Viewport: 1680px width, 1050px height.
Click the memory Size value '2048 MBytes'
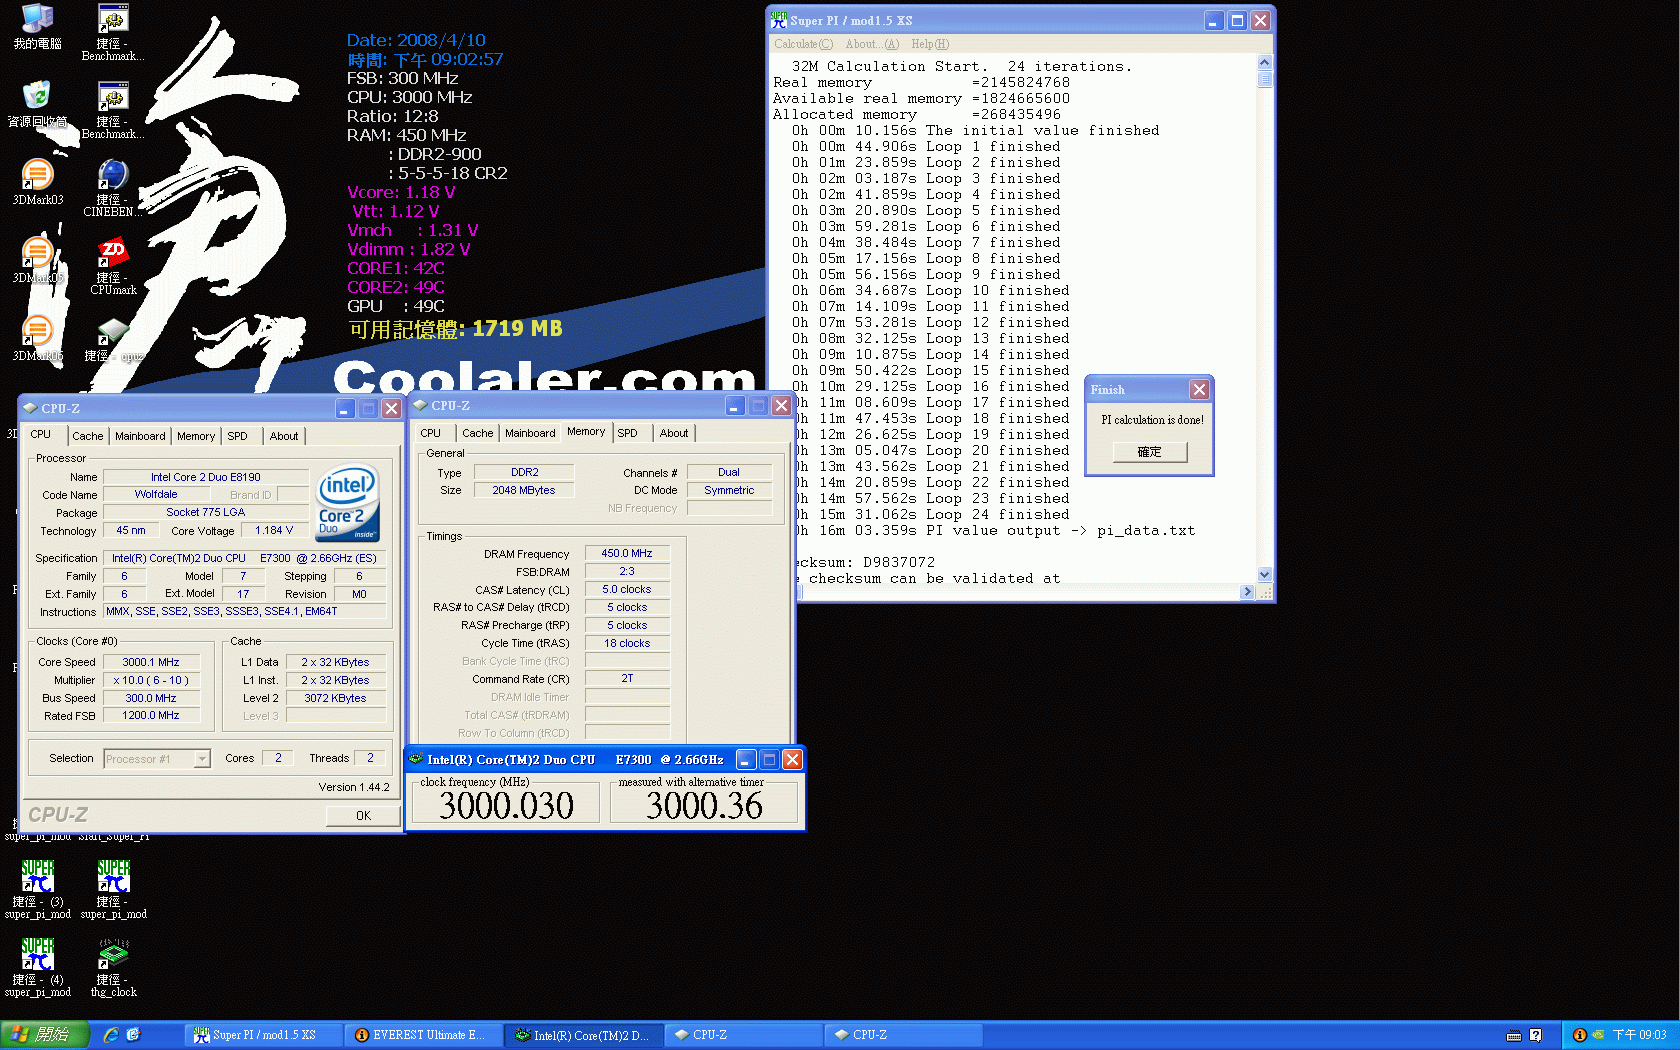pos(523,490)
